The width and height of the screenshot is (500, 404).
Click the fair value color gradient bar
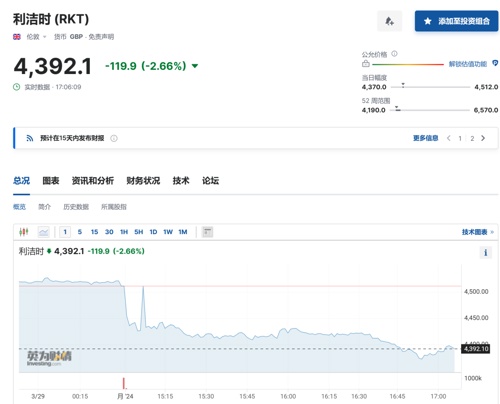408,64
